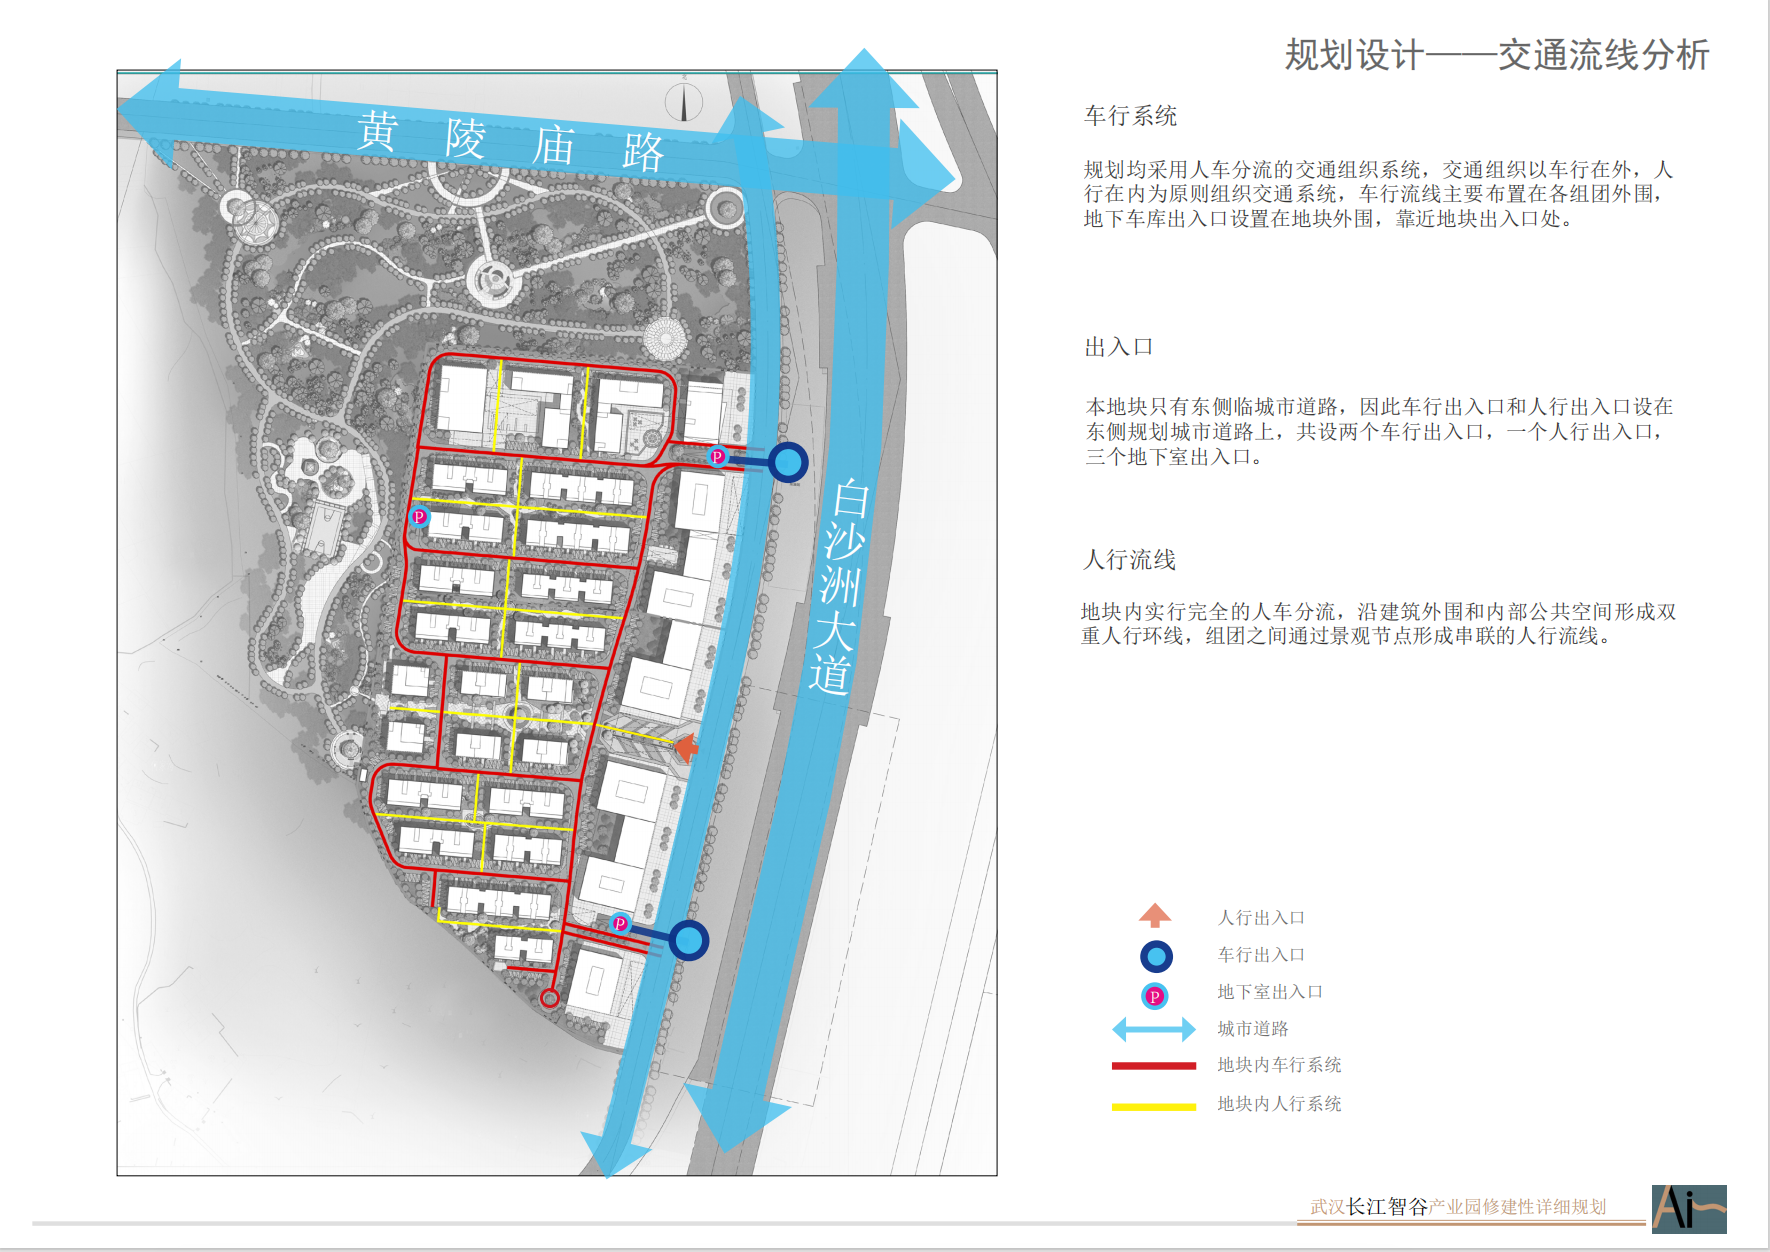Click the legend label 地块内人行系统
Screen dimensions: 1770x1252
tap(1279, 1104)
